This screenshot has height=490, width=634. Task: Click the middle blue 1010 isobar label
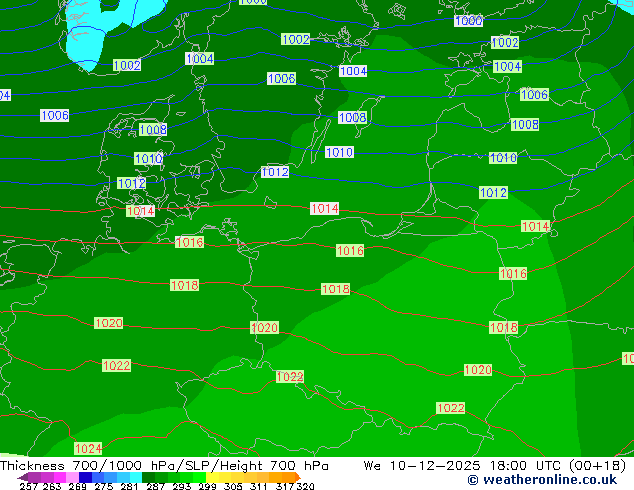(x=340, y=152)
